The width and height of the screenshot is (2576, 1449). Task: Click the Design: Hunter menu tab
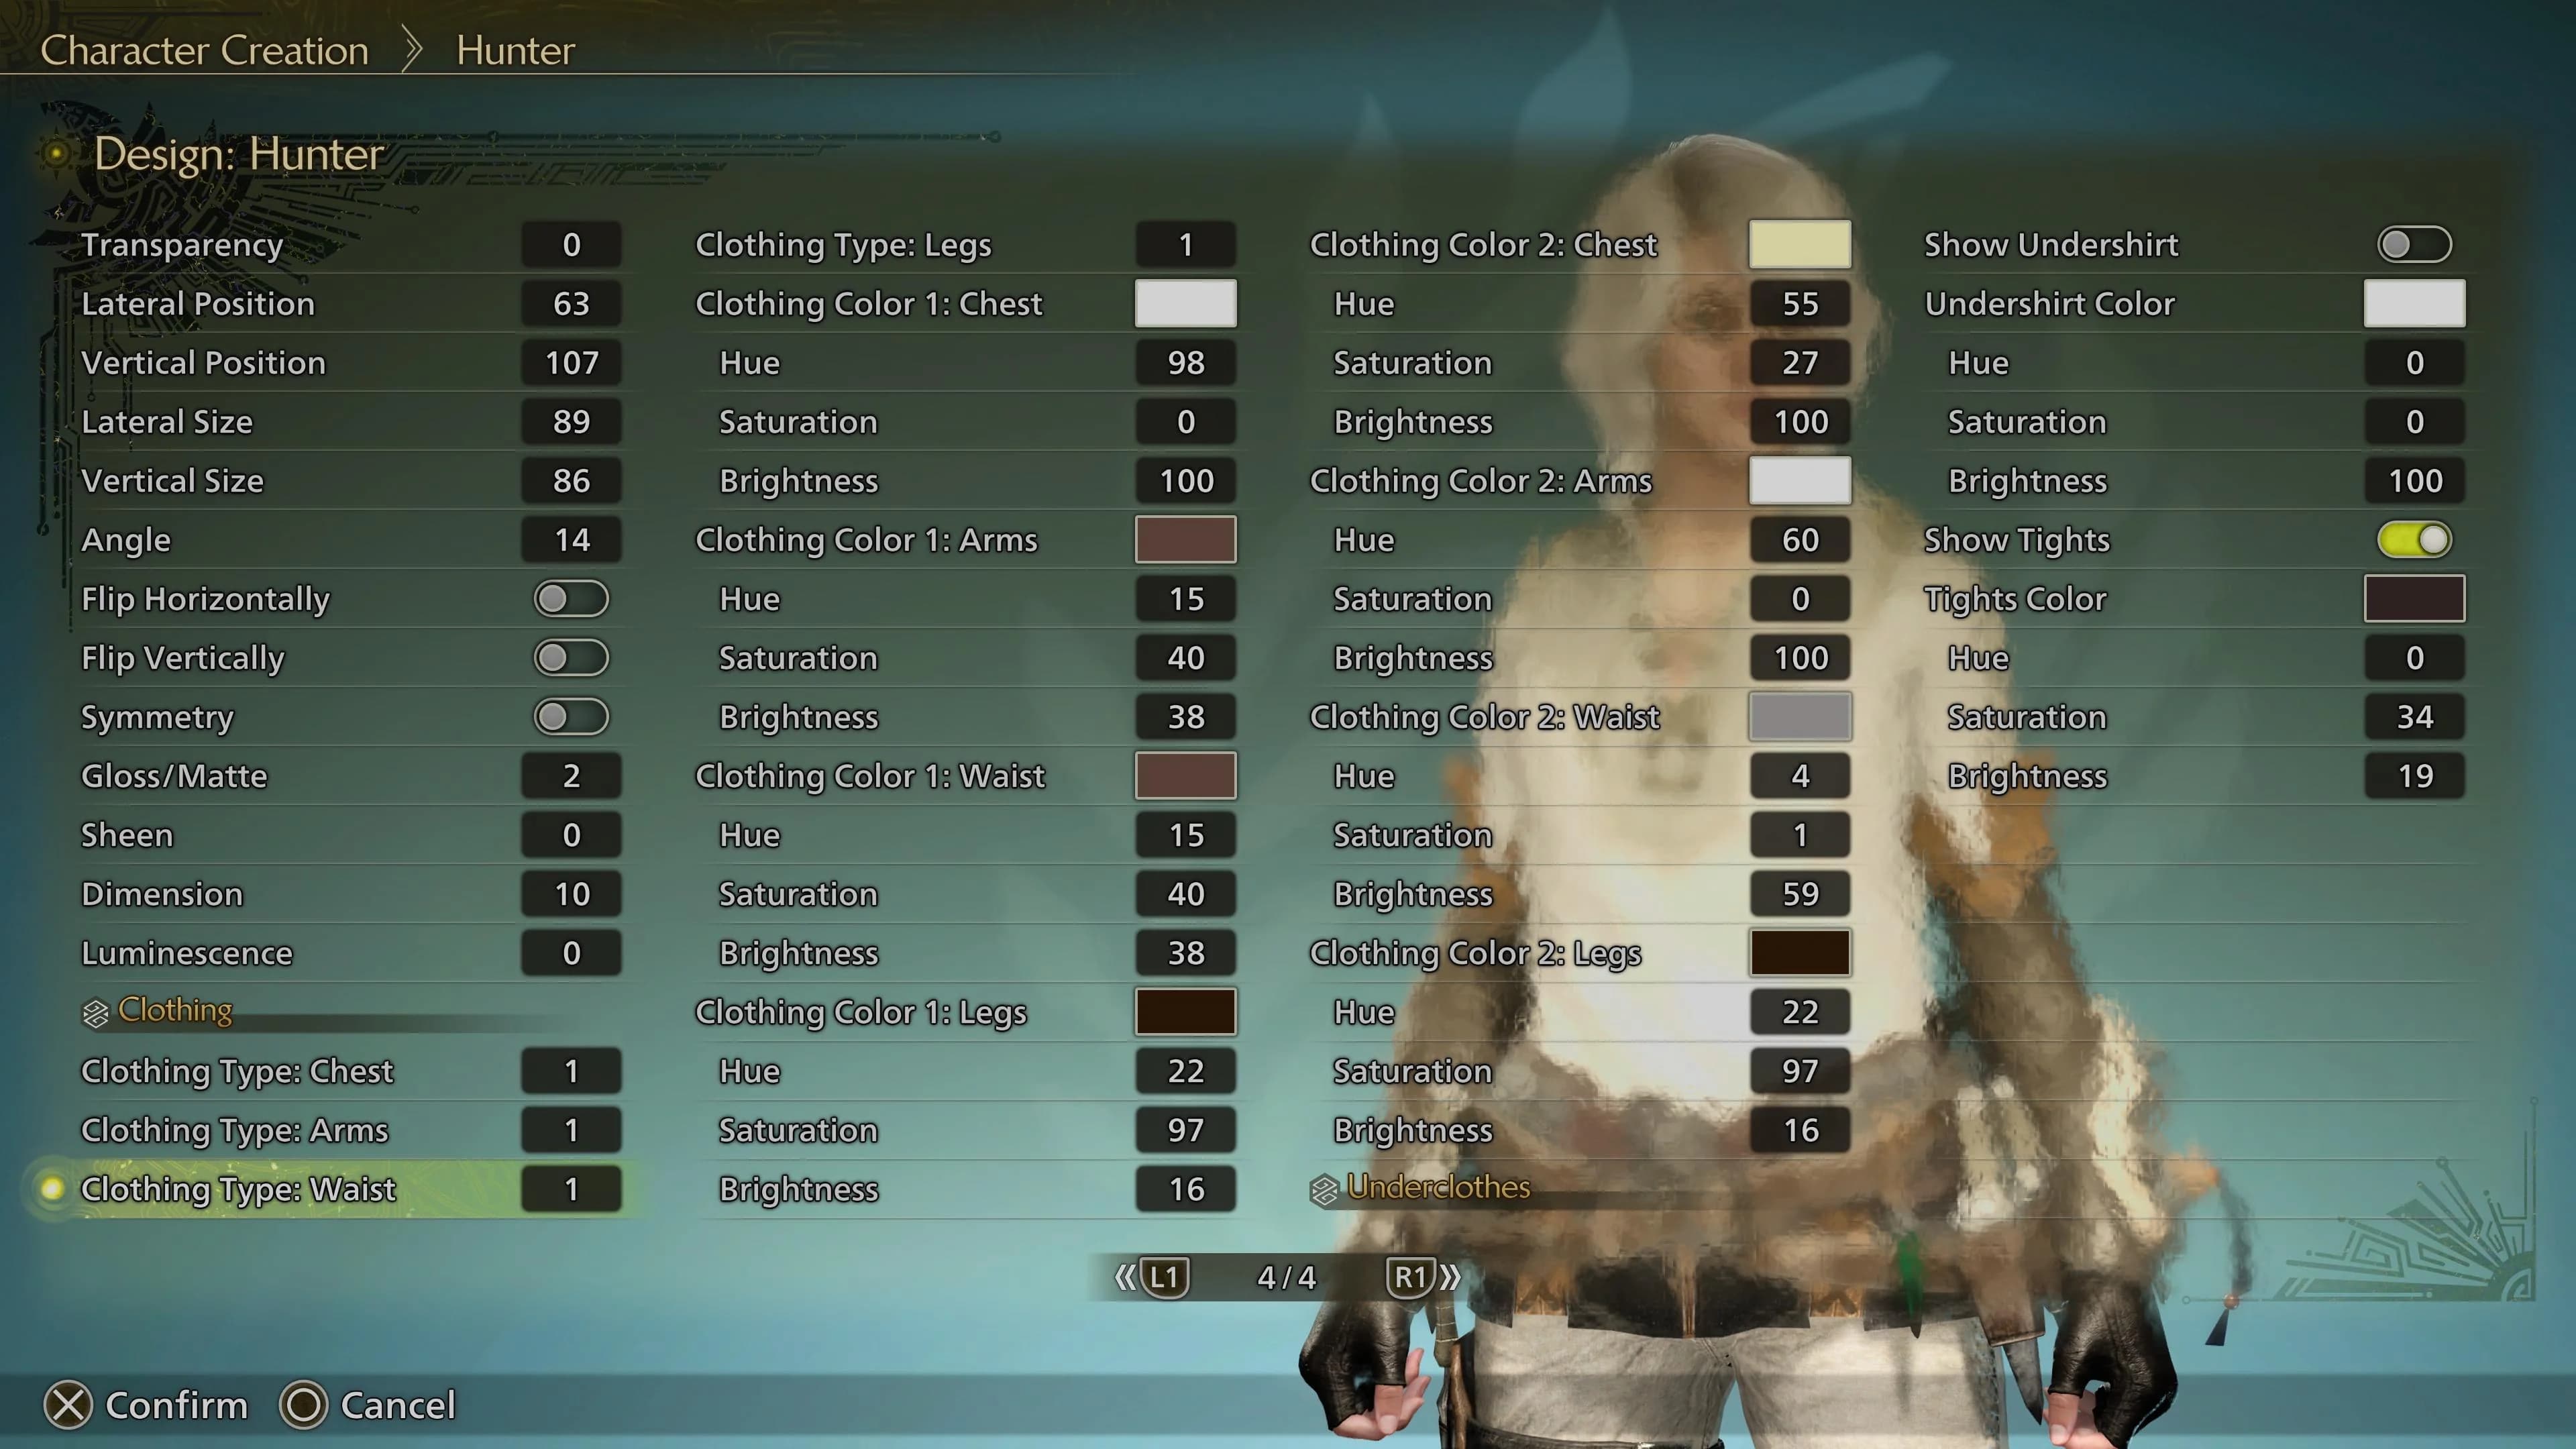pyautogui.click(x=239, y=154)
